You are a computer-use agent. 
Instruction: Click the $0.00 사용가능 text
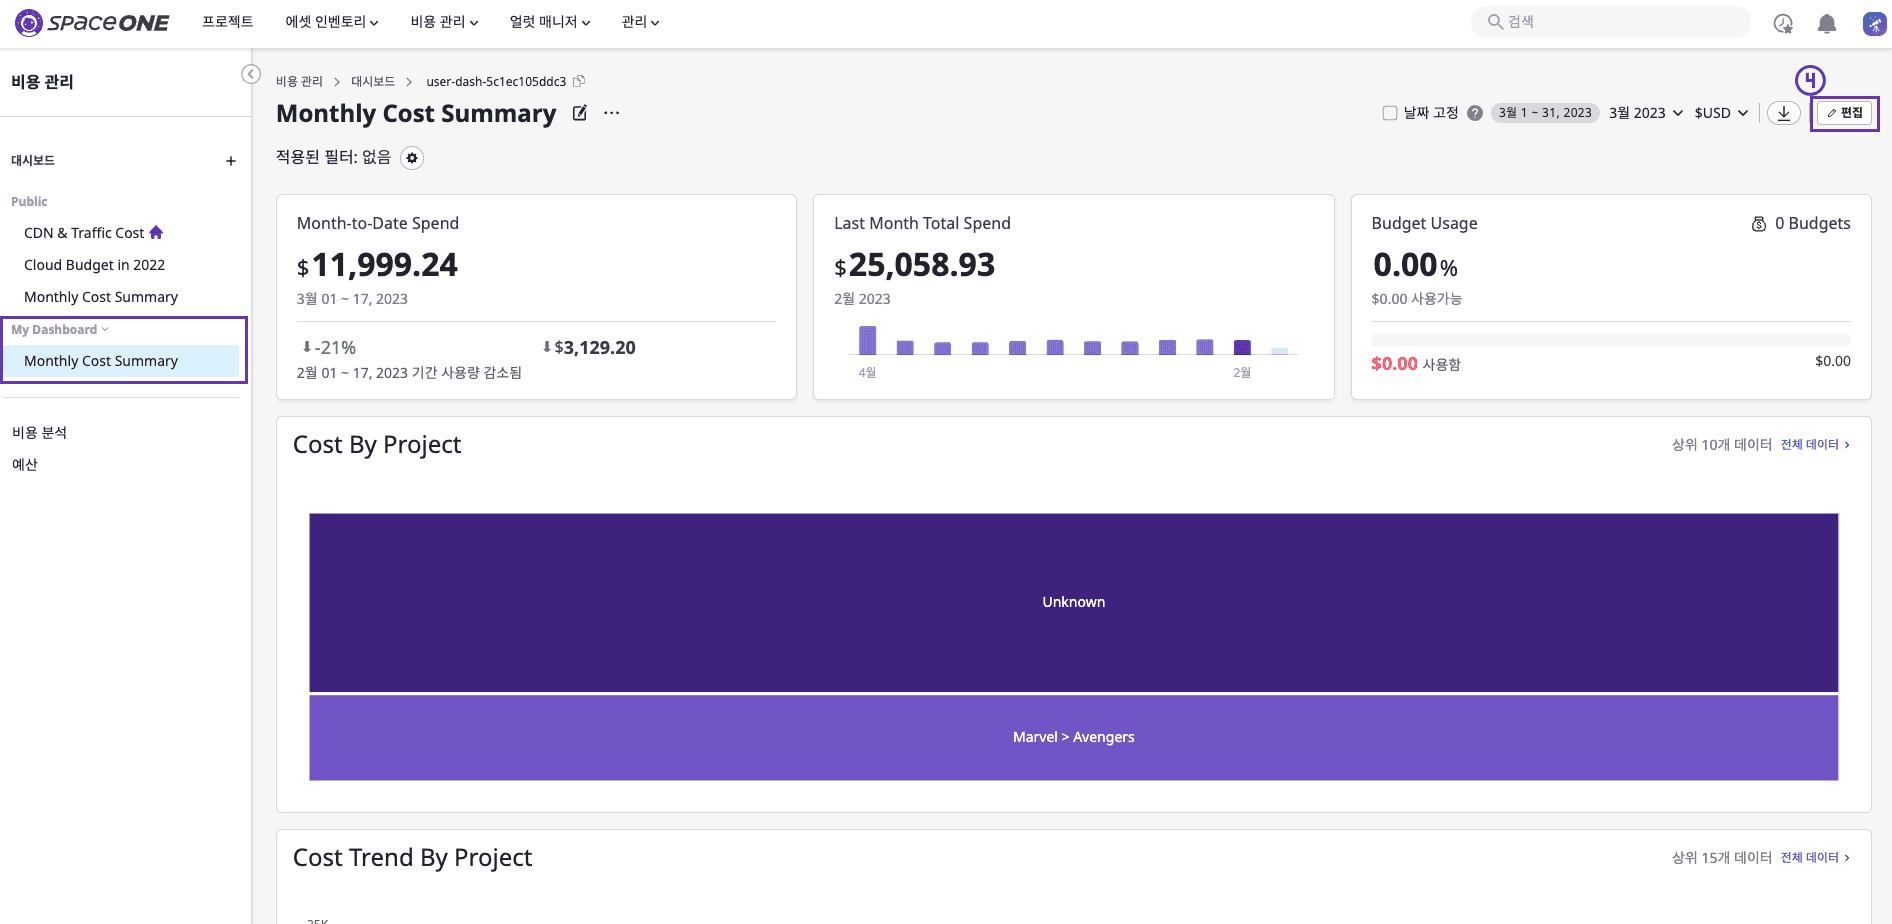tap(1417, 299)
